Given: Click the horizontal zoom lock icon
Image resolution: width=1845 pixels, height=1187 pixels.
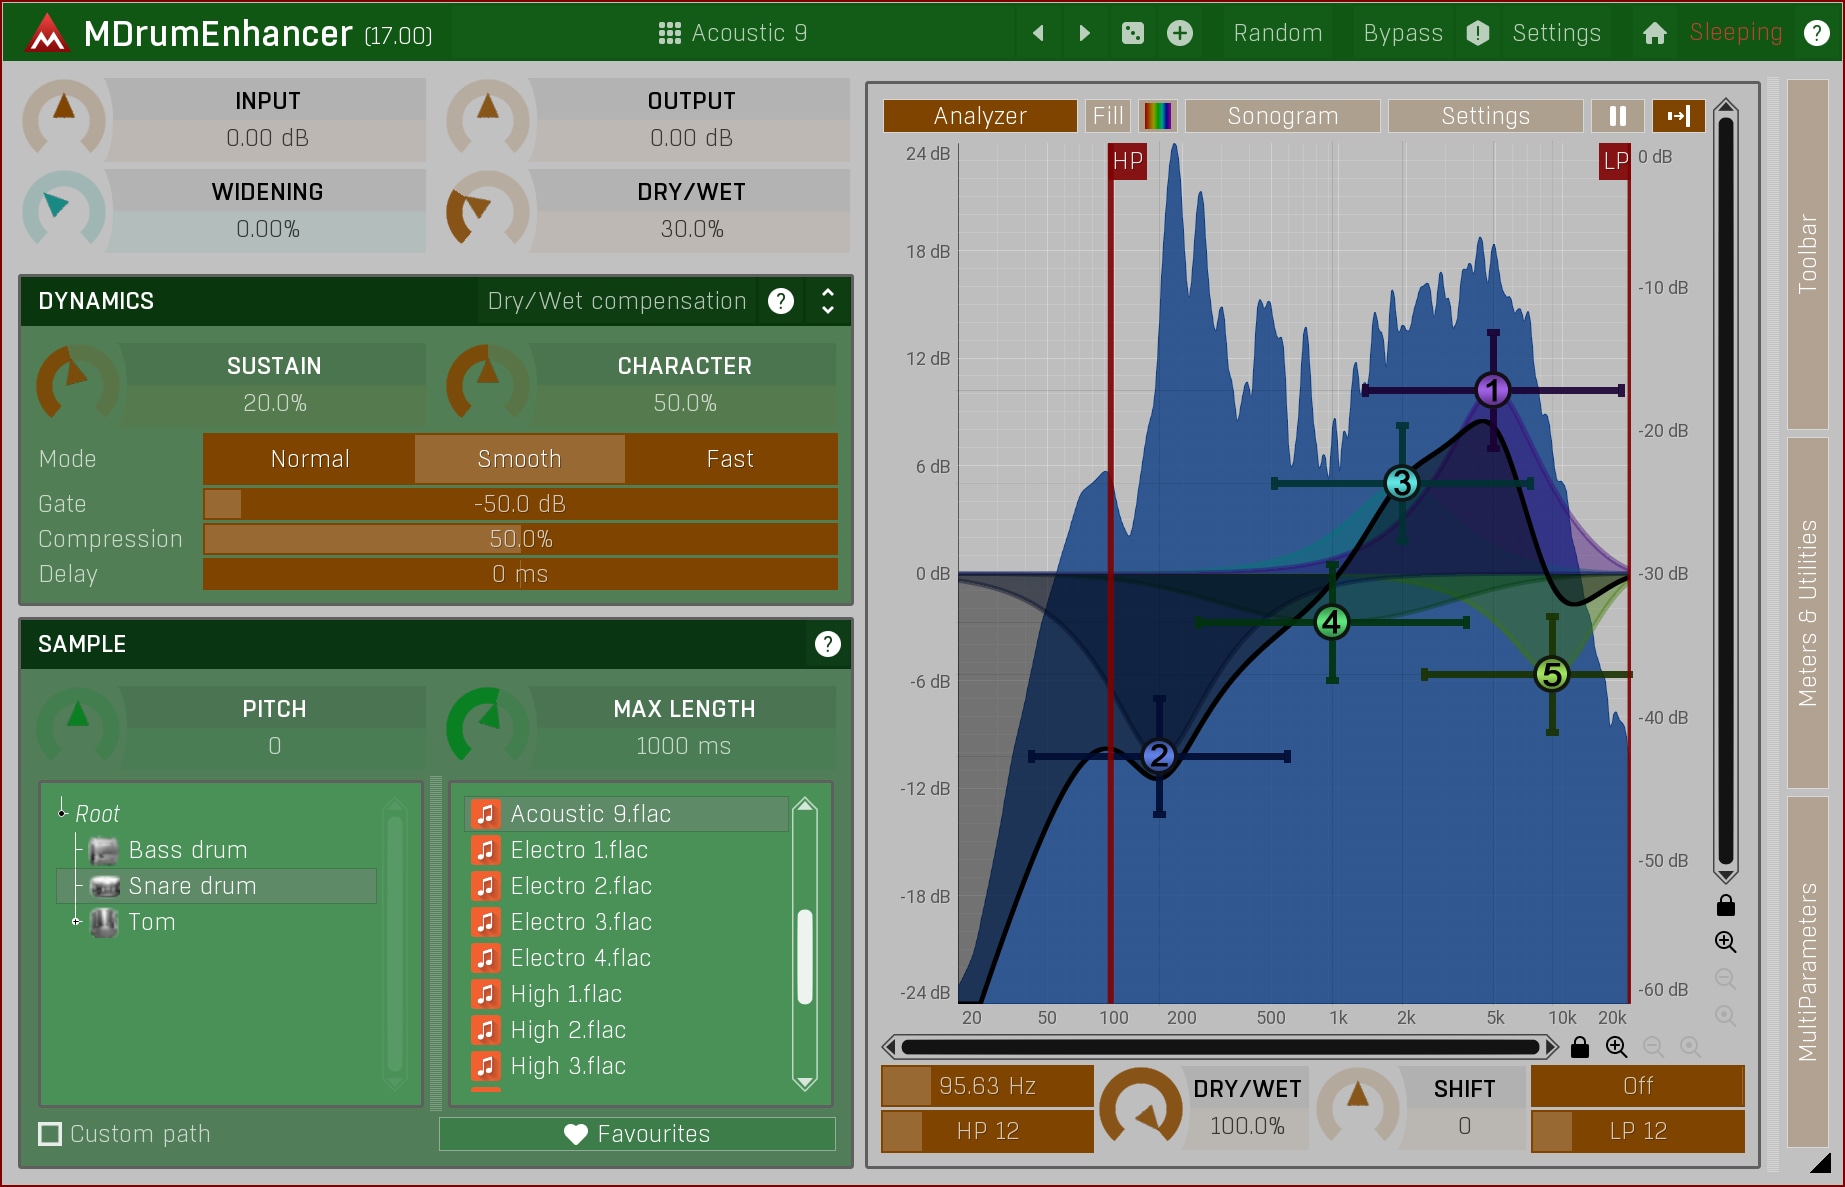Looking at the screenshot, I should tap(1580, 1047).
